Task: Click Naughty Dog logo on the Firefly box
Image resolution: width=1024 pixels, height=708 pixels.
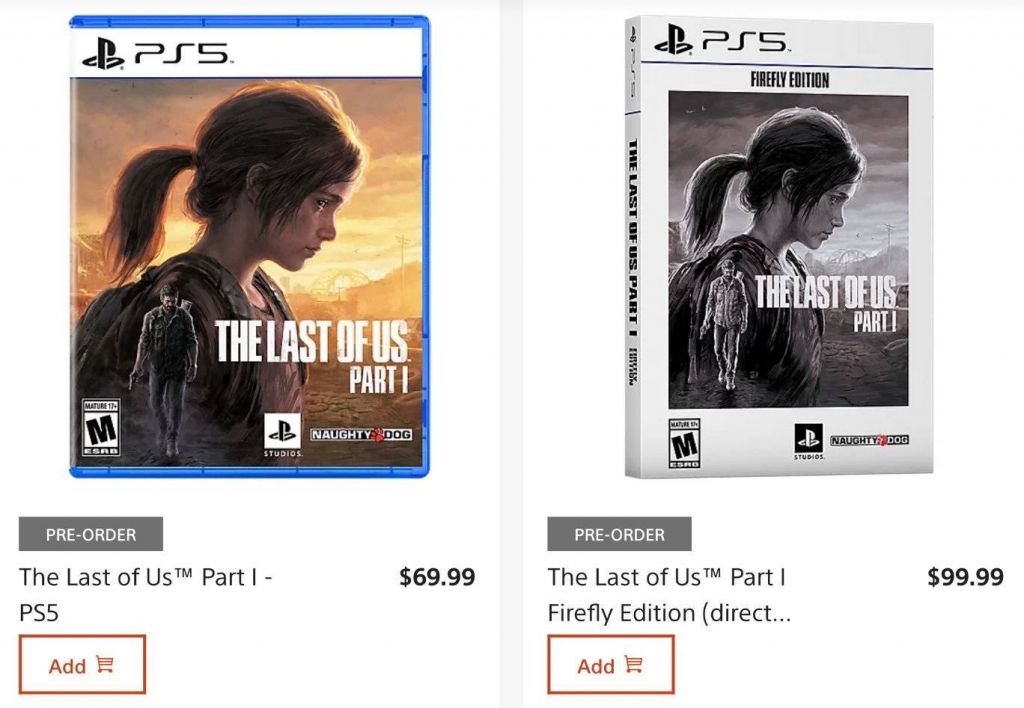Action: click(x=869, y=440)
